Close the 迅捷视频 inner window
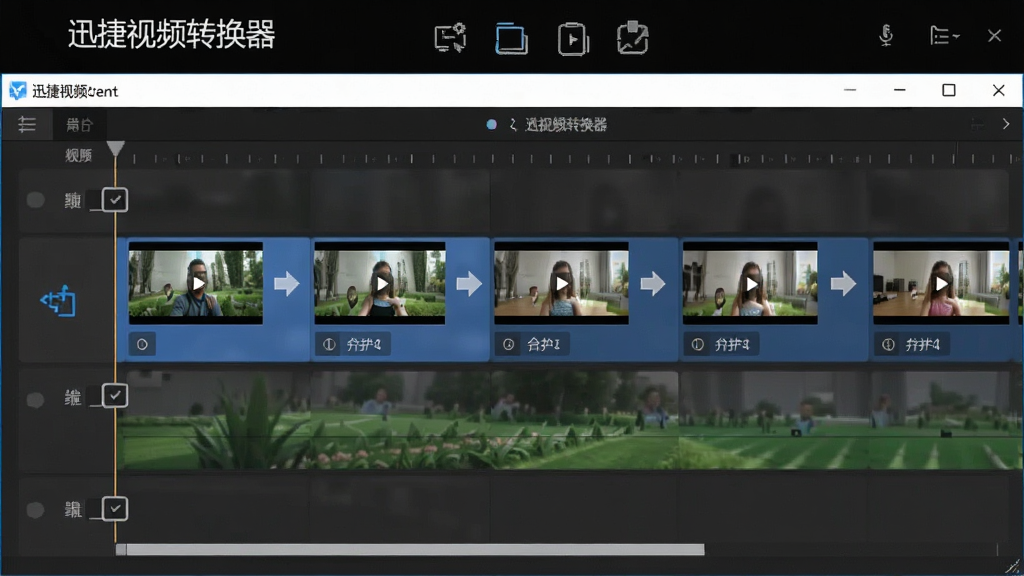 (999, 90)
